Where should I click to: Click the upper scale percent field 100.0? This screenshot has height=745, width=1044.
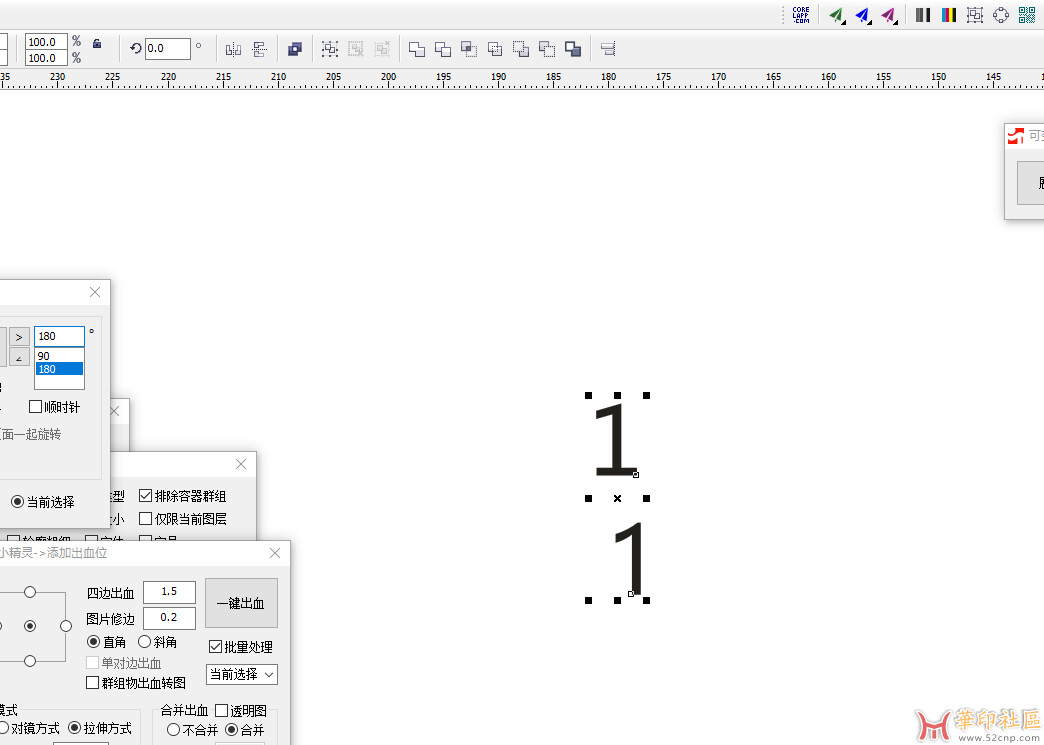(x=46, y=41)
